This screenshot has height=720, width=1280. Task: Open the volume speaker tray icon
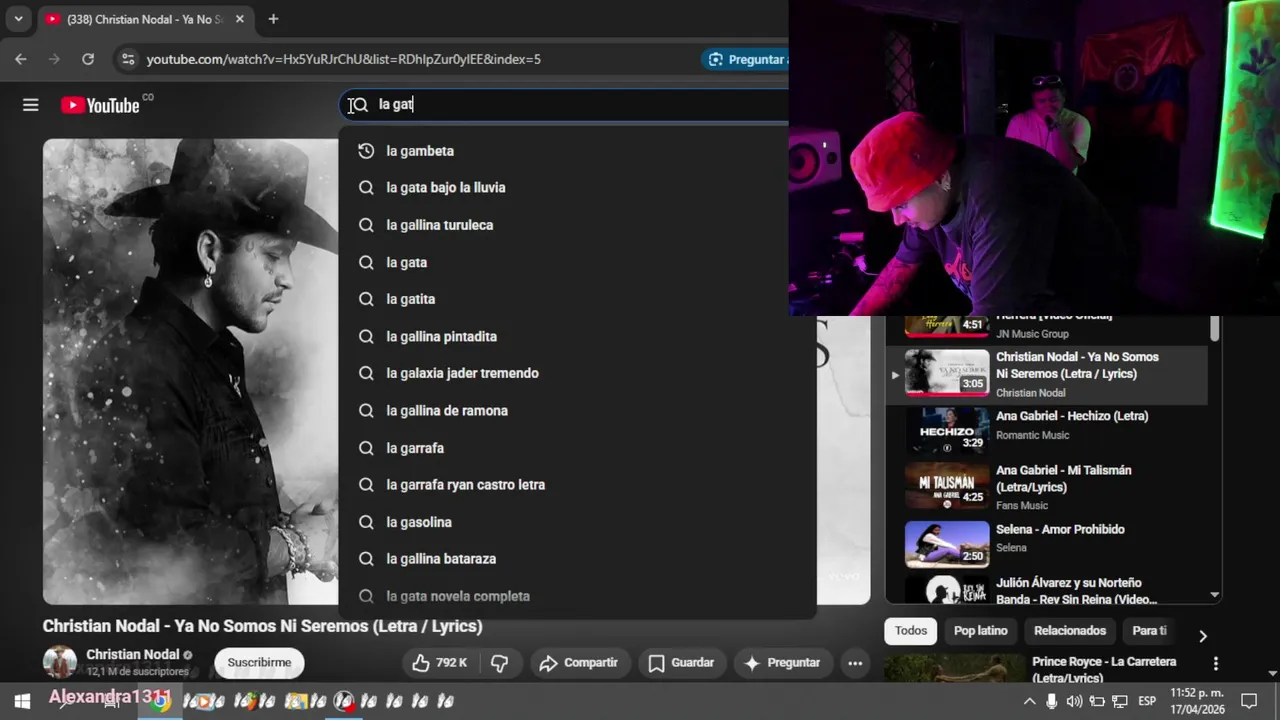1074,701
